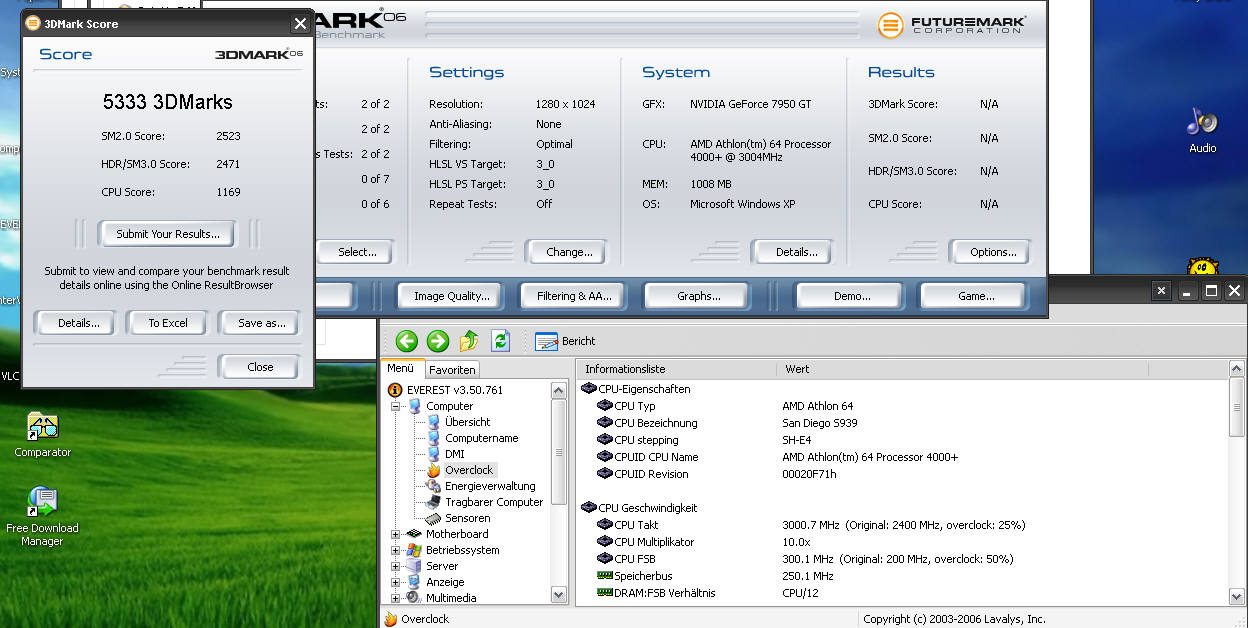Click the Overclock flame icon in the tree

434,470
